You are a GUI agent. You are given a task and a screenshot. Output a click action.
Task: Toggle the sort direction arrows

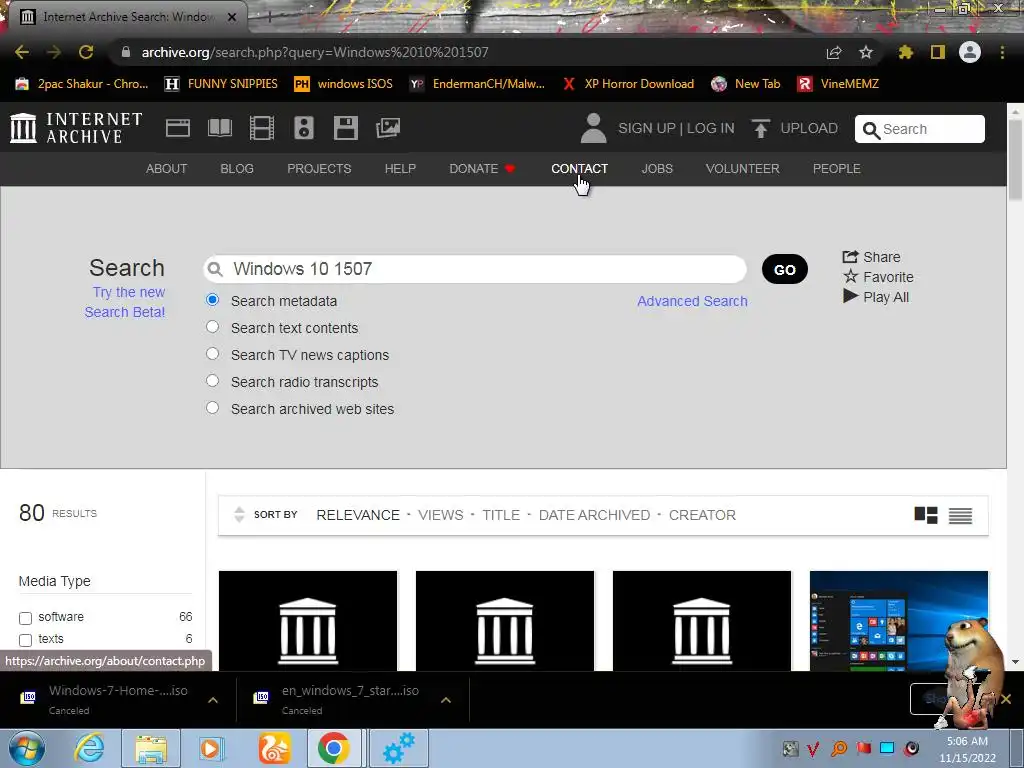click(239, 515)
